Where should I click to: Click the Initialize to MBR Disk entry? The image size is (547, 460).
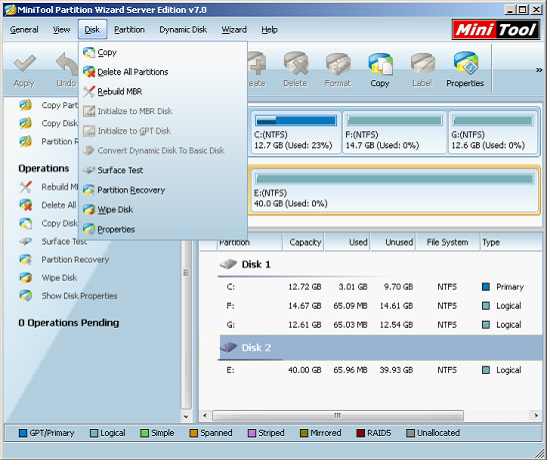[163, 111]
